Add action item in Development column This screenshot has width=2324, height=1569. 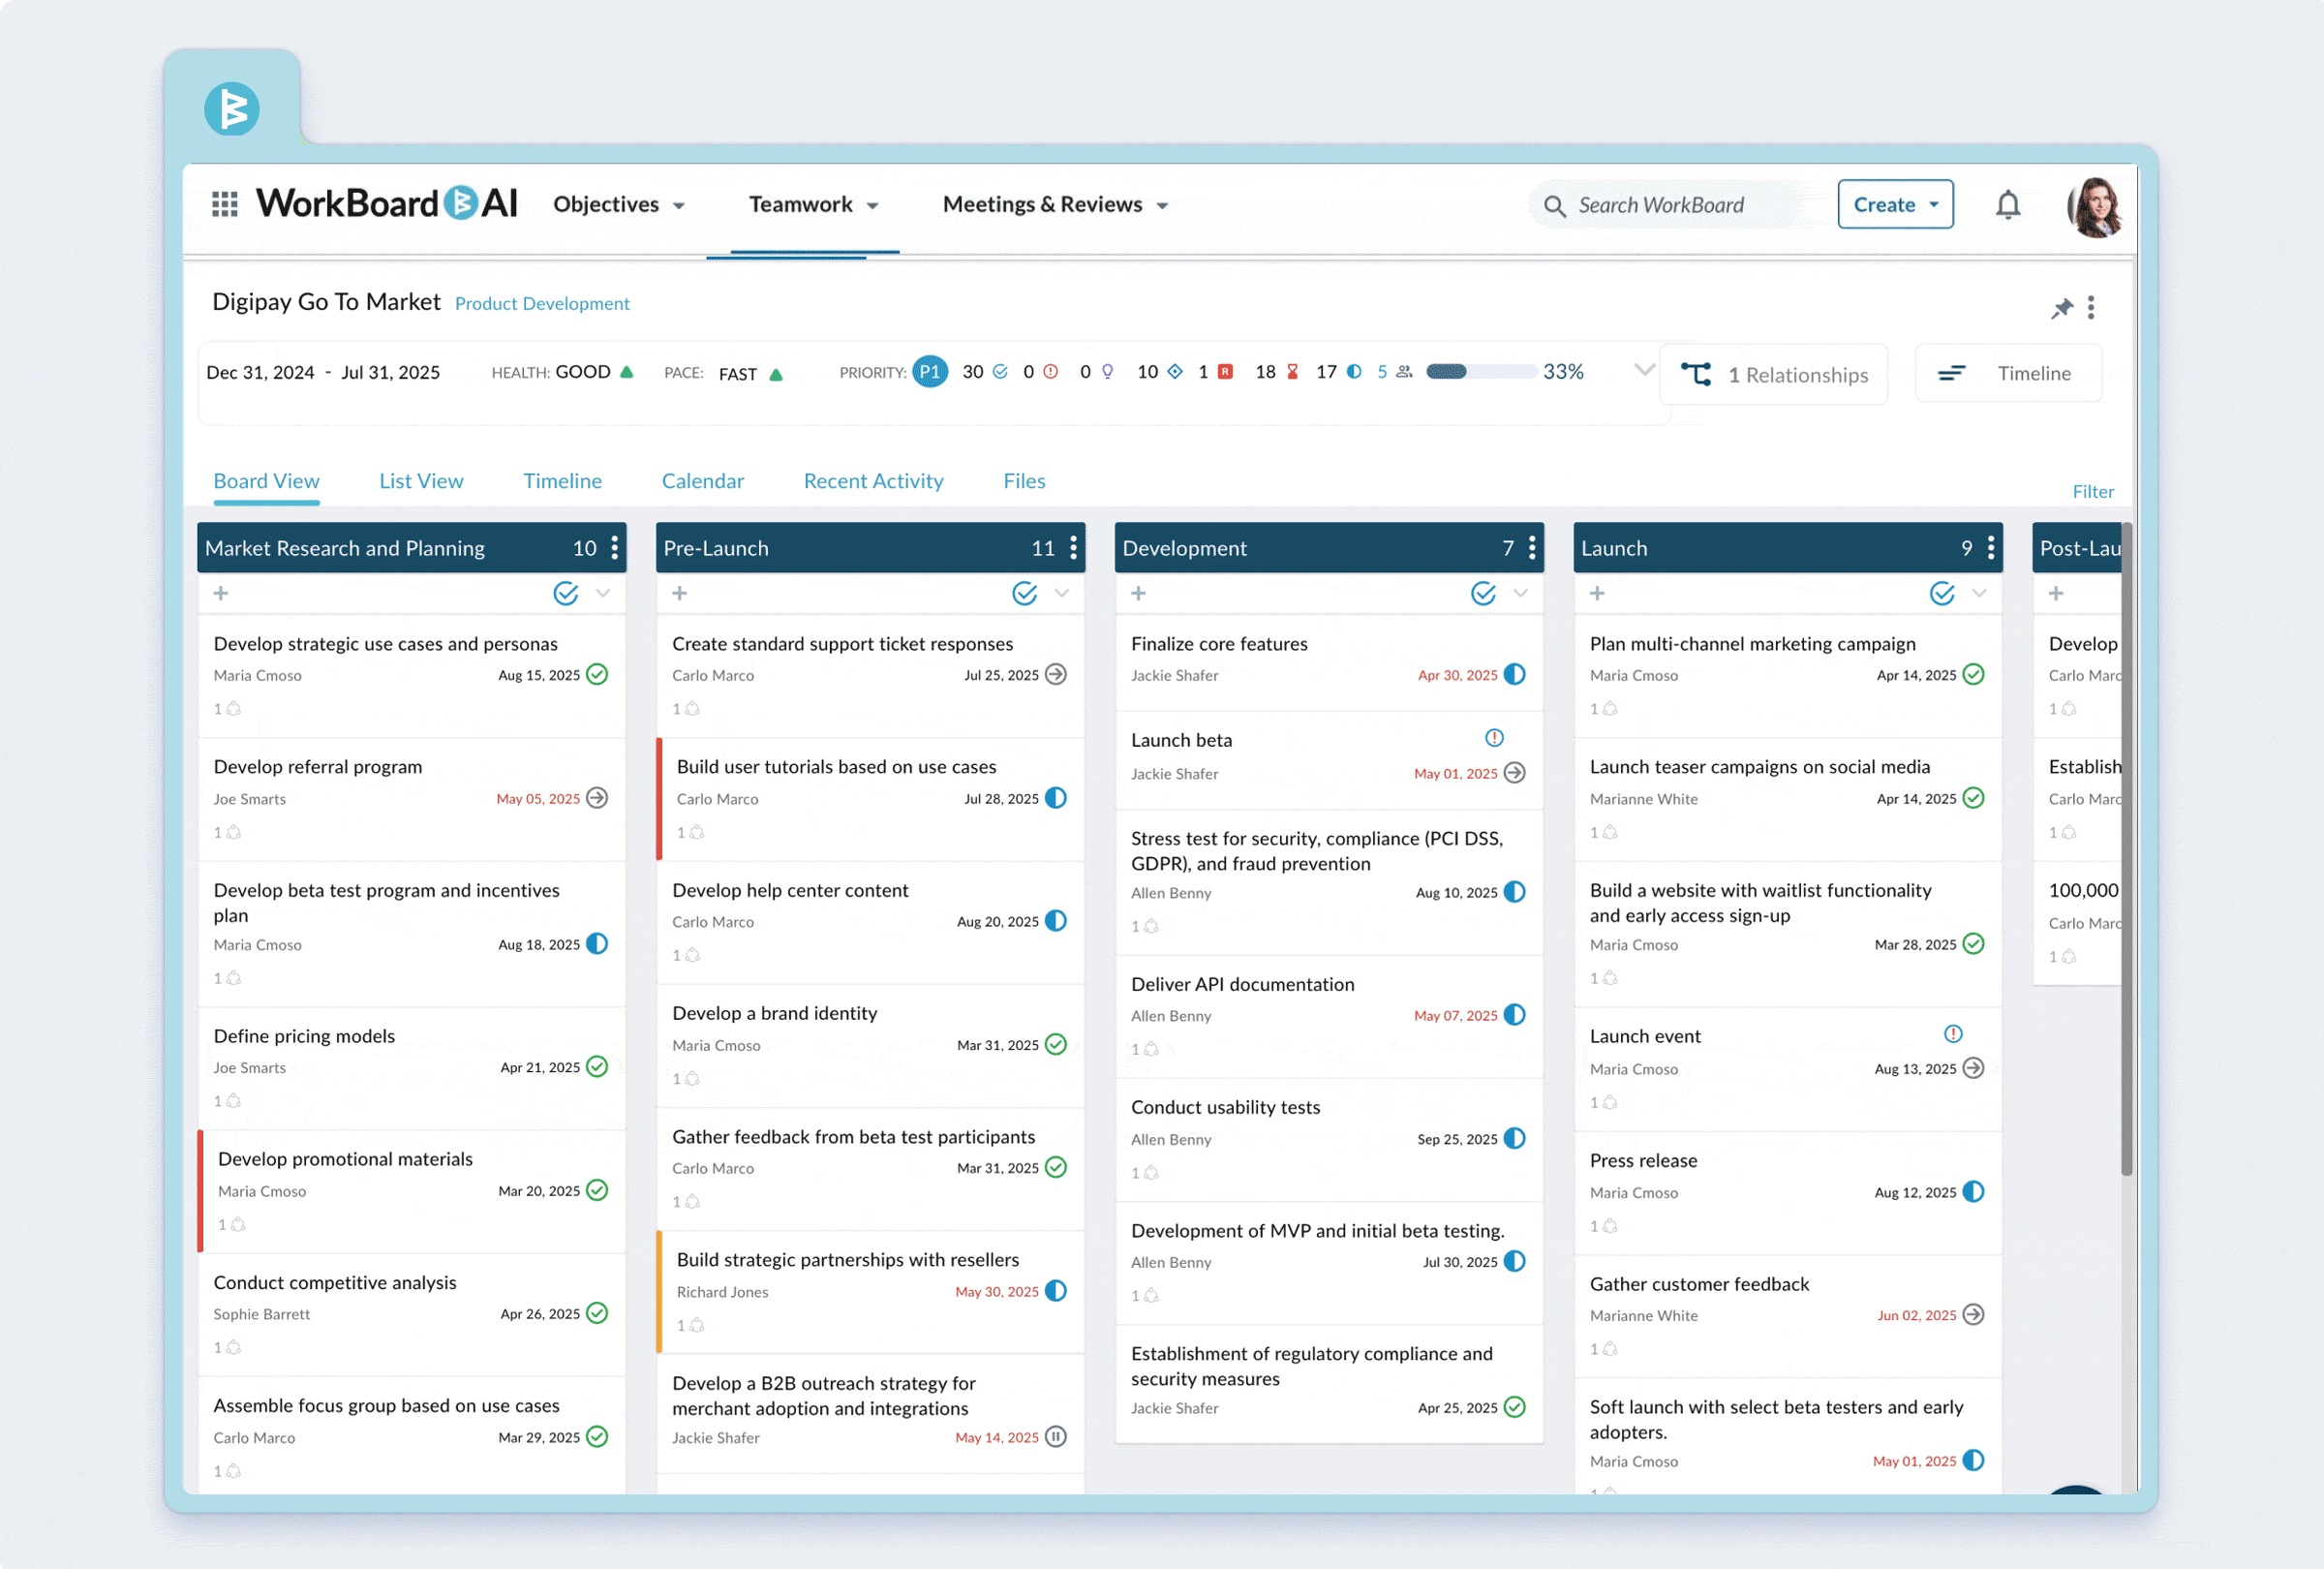1138,594
